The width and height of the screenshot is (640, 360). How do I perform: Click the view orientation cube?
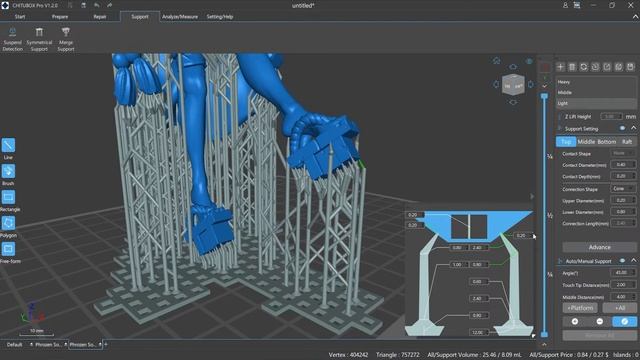pyautogui.click(x=513, y=84)
